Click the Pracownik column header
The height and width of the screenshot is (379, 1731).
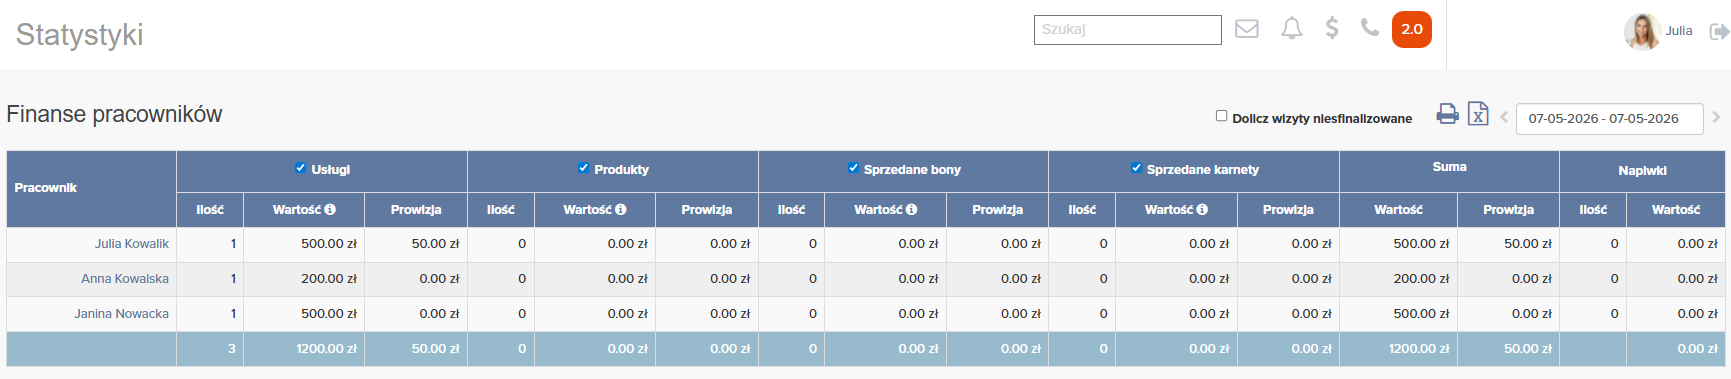(x=46, y=188)
